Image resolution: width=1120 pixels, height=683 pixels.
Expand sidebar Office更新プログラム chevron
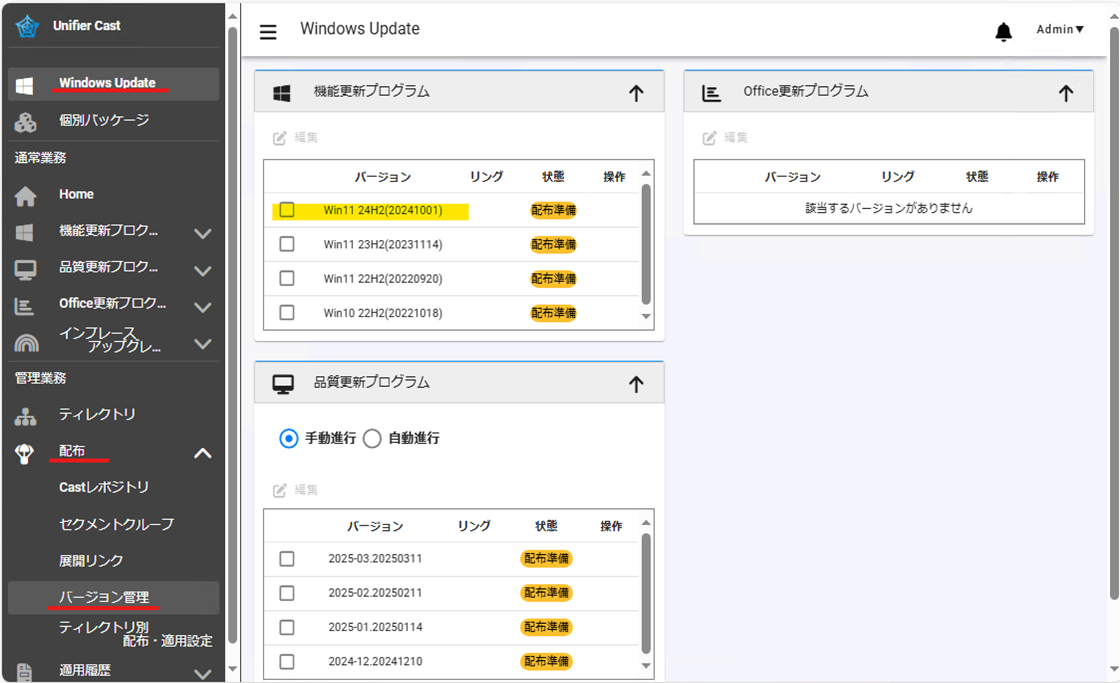(x=203, y=307)
